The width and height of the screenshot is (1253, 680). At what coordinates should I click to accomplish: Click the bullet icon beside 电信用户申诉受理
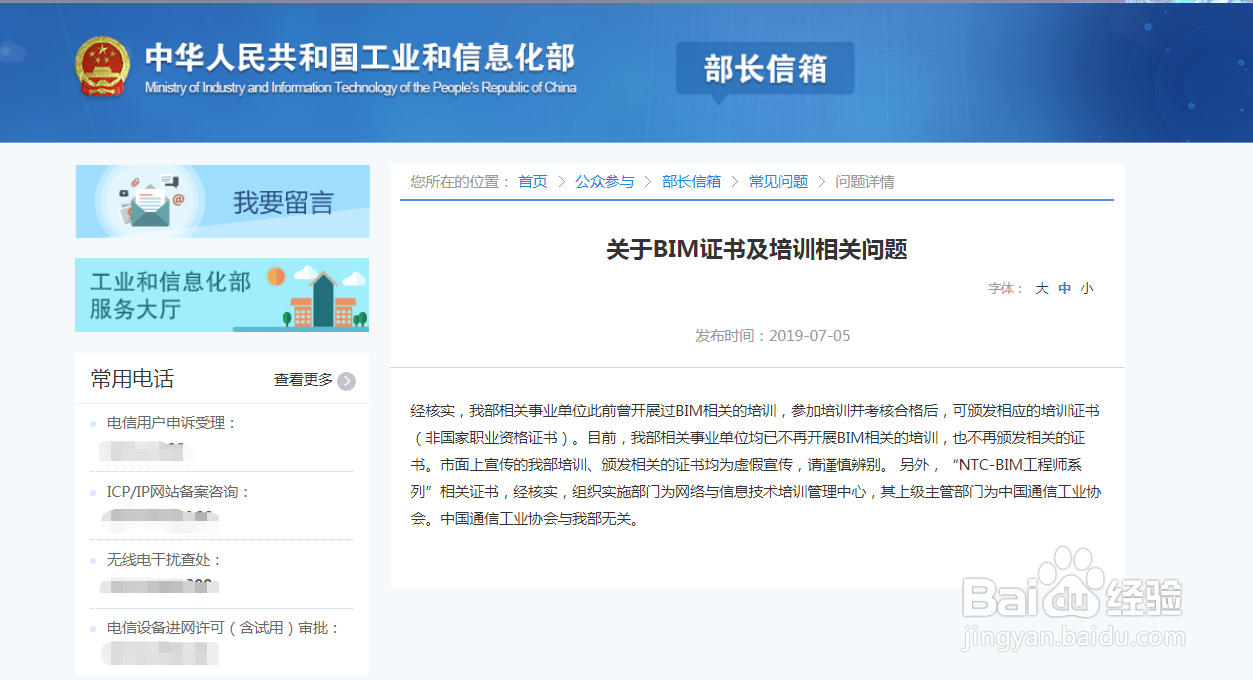tap(95, 422)
